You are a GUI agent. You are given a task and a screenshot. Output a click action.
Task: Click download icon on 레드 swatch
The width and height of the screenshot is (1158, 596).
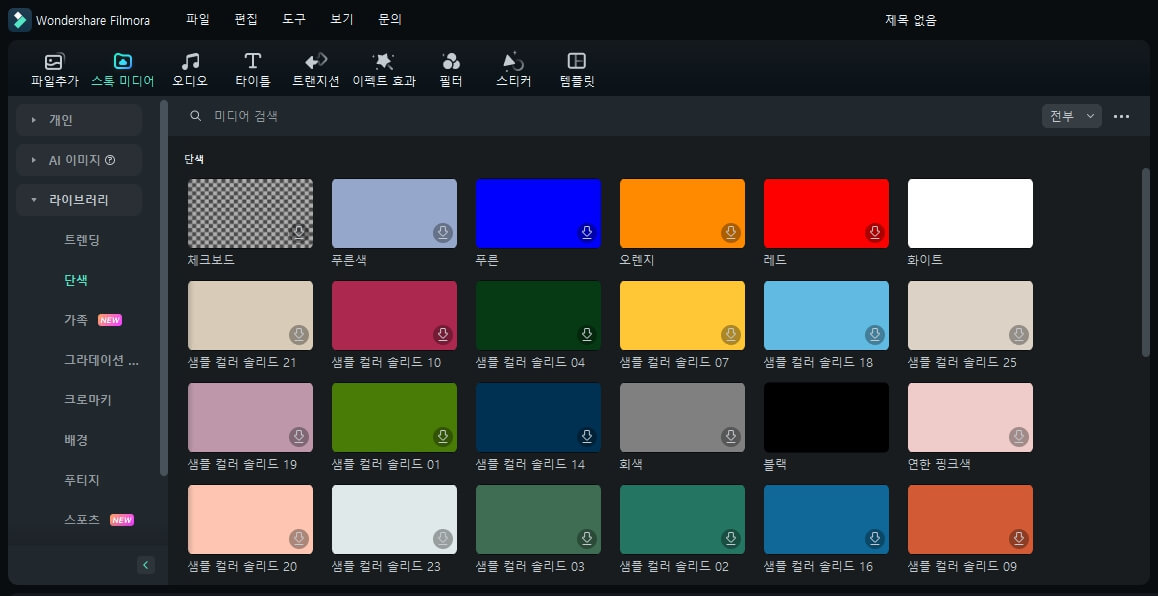tap(874, 233)
